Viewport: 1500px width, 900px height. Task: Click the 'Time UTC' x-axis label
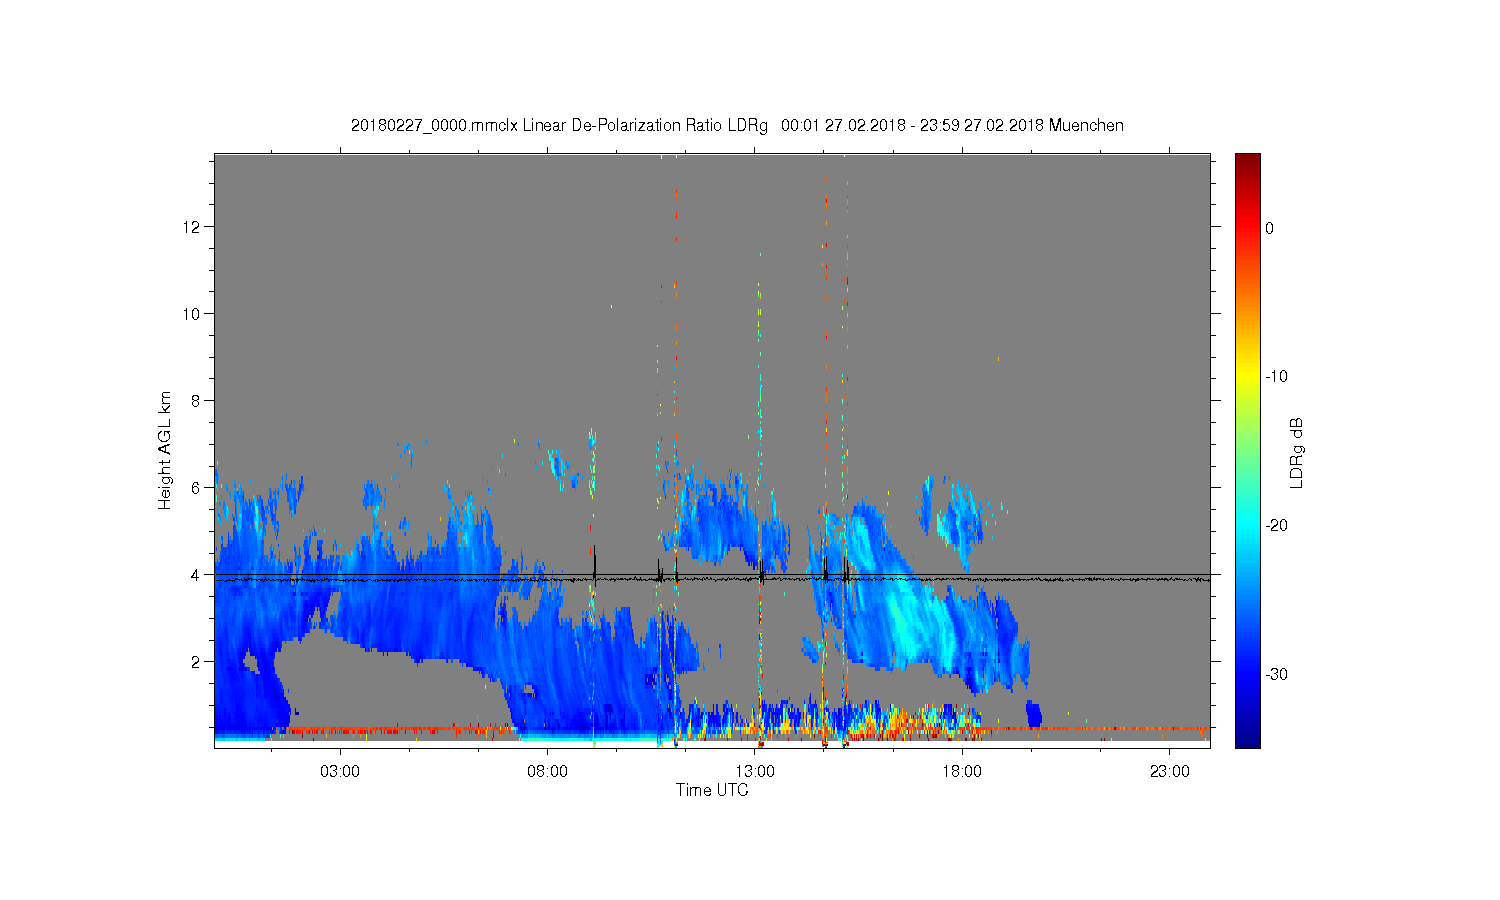point(712,790)
